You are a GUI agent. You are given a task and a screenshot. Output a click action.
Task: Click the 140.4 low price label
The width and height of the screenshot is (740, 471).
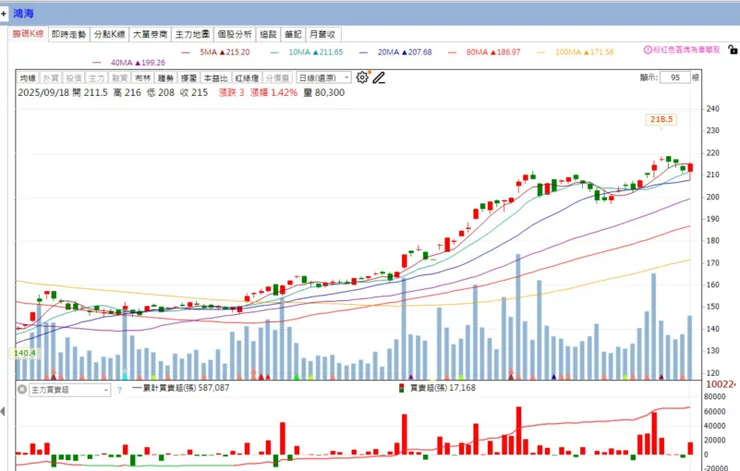25,353
